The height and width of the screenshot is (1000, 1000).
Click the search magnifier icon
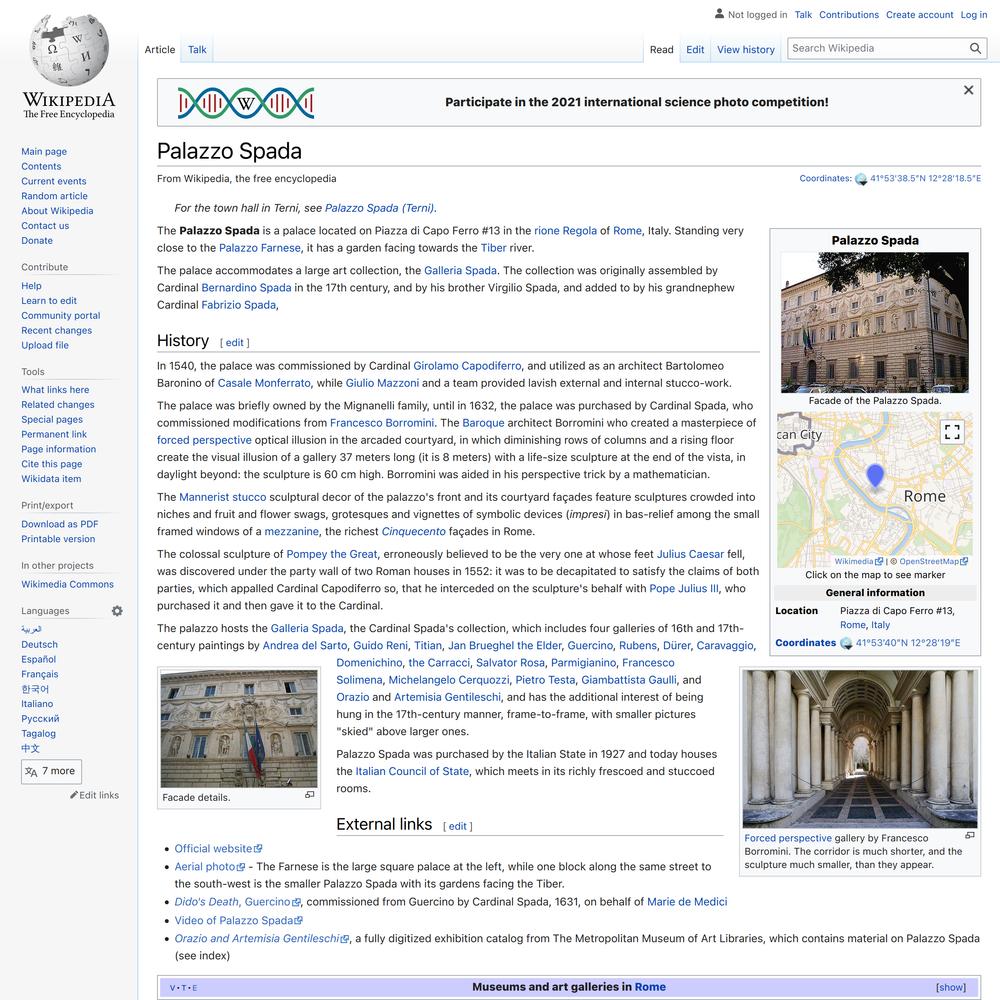point(974,48)
